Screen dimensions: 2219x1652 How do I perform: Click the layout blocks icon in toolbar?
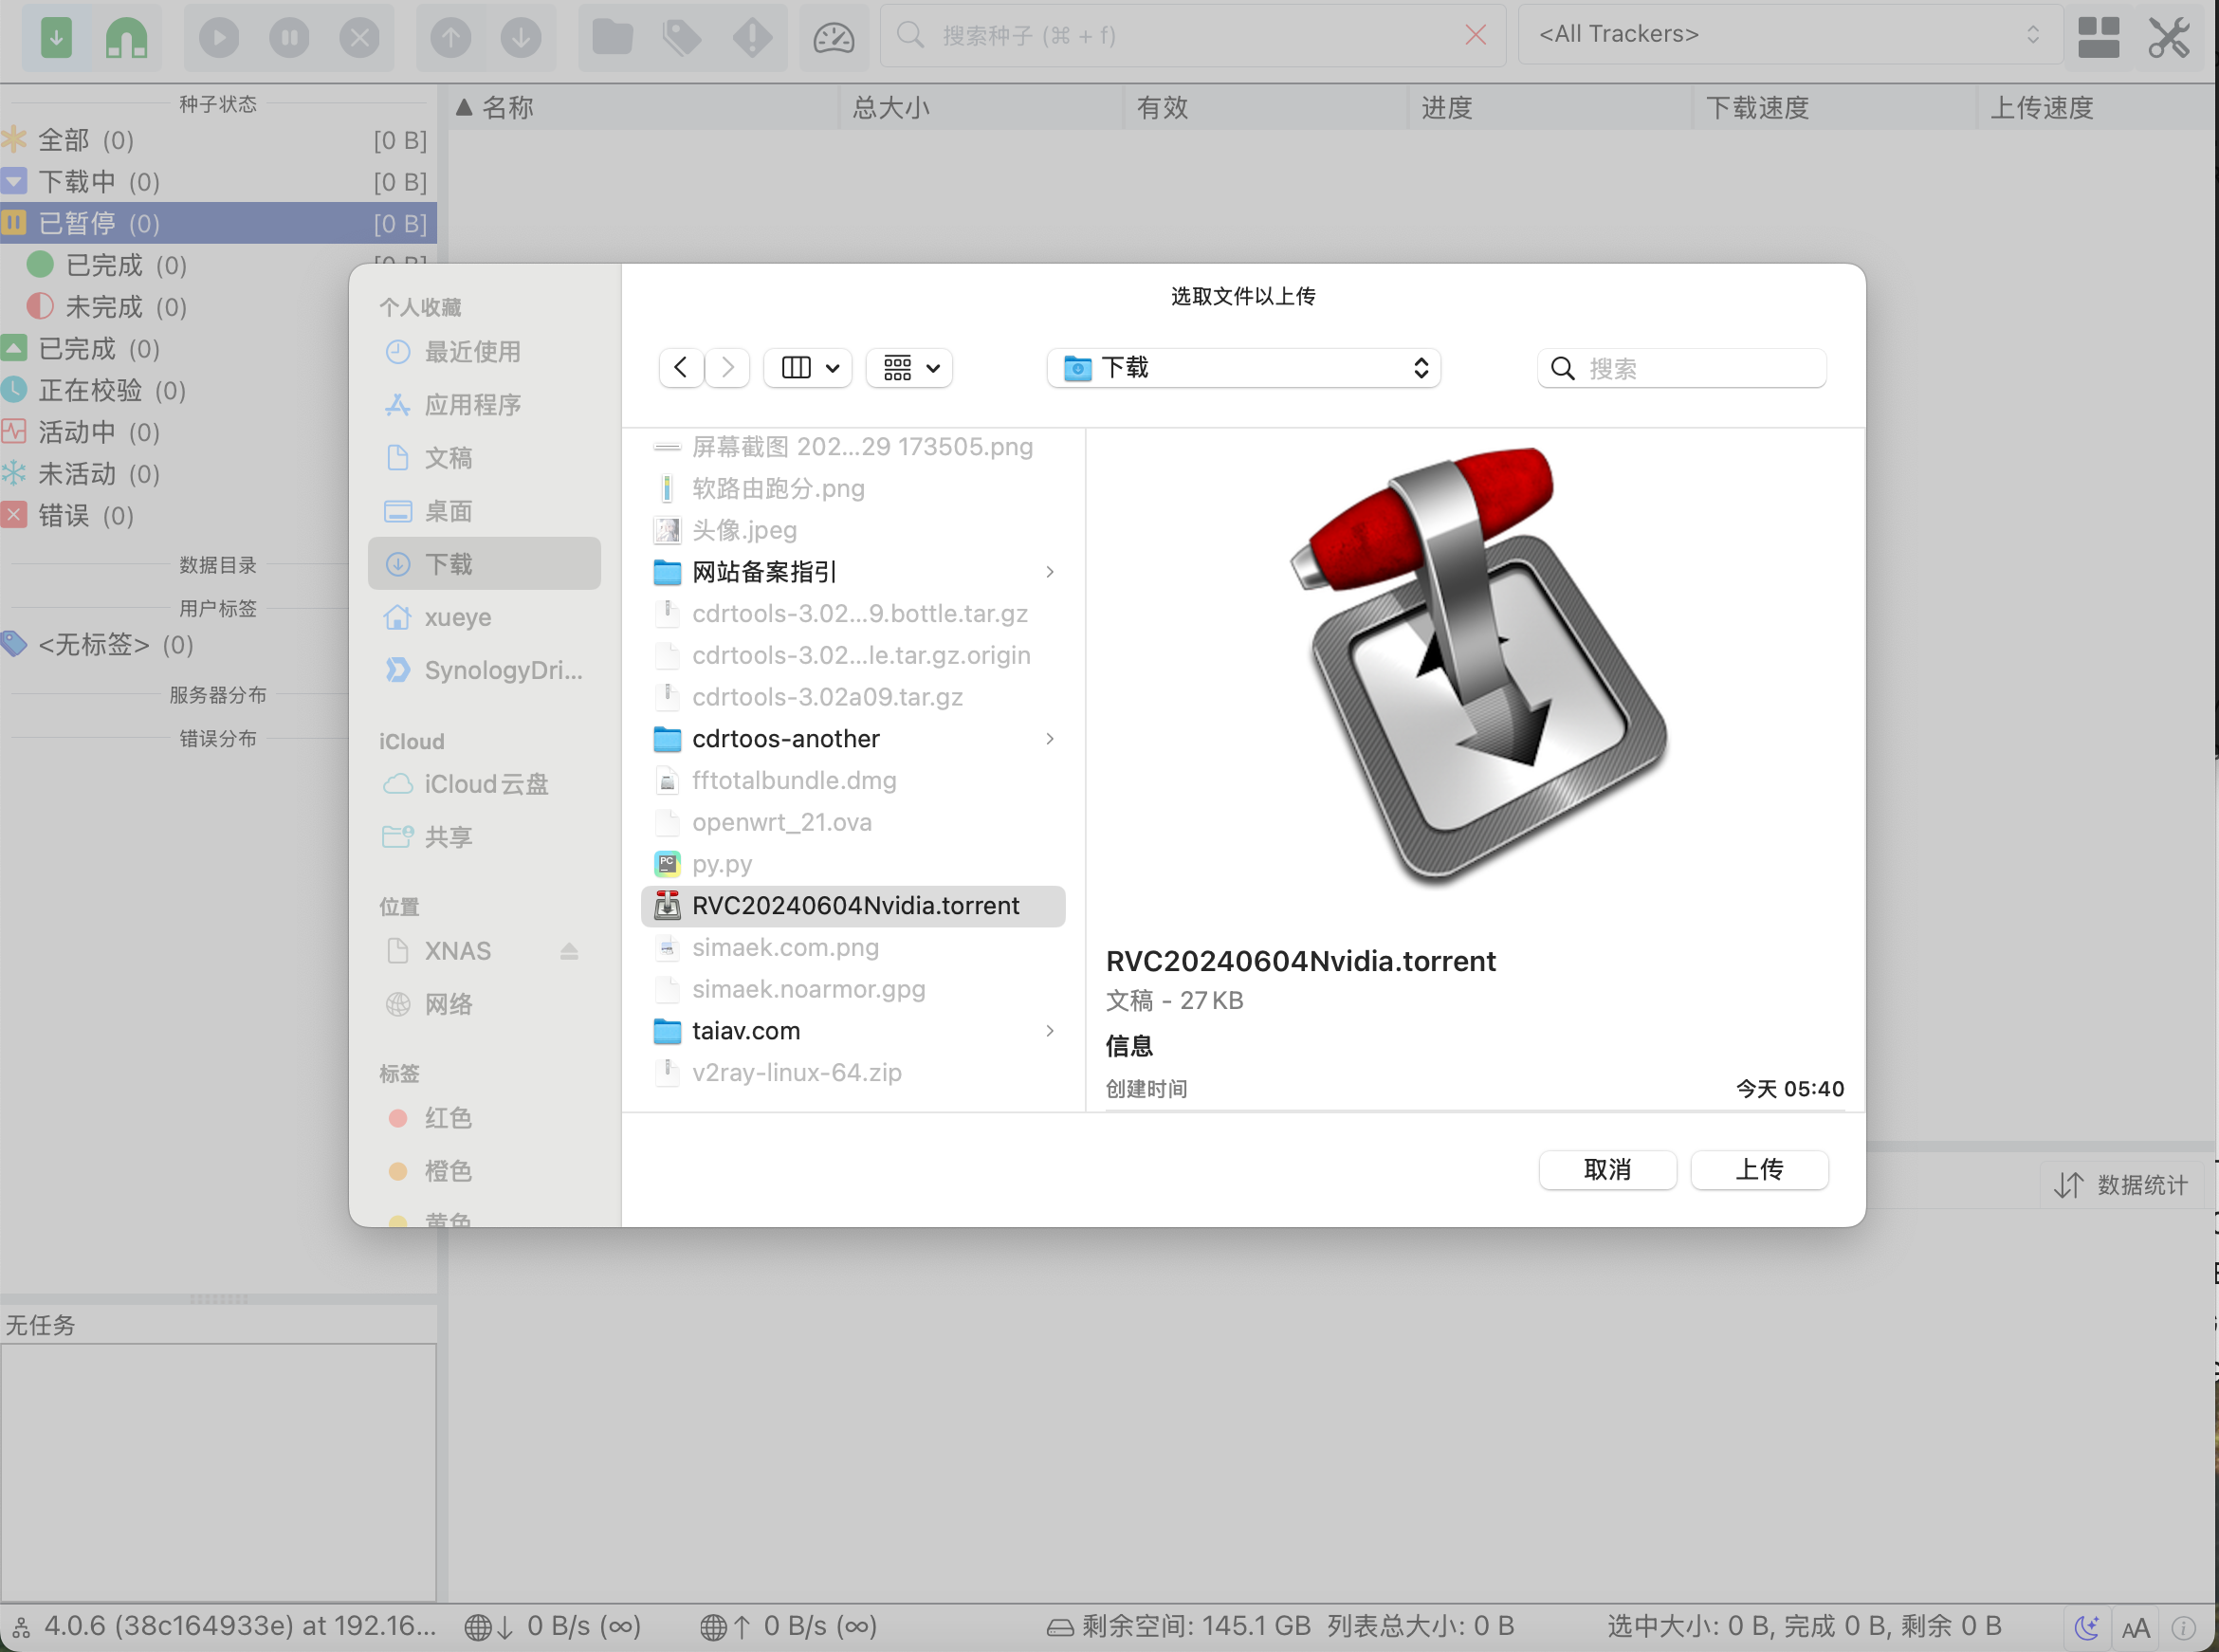point(2098,38)
